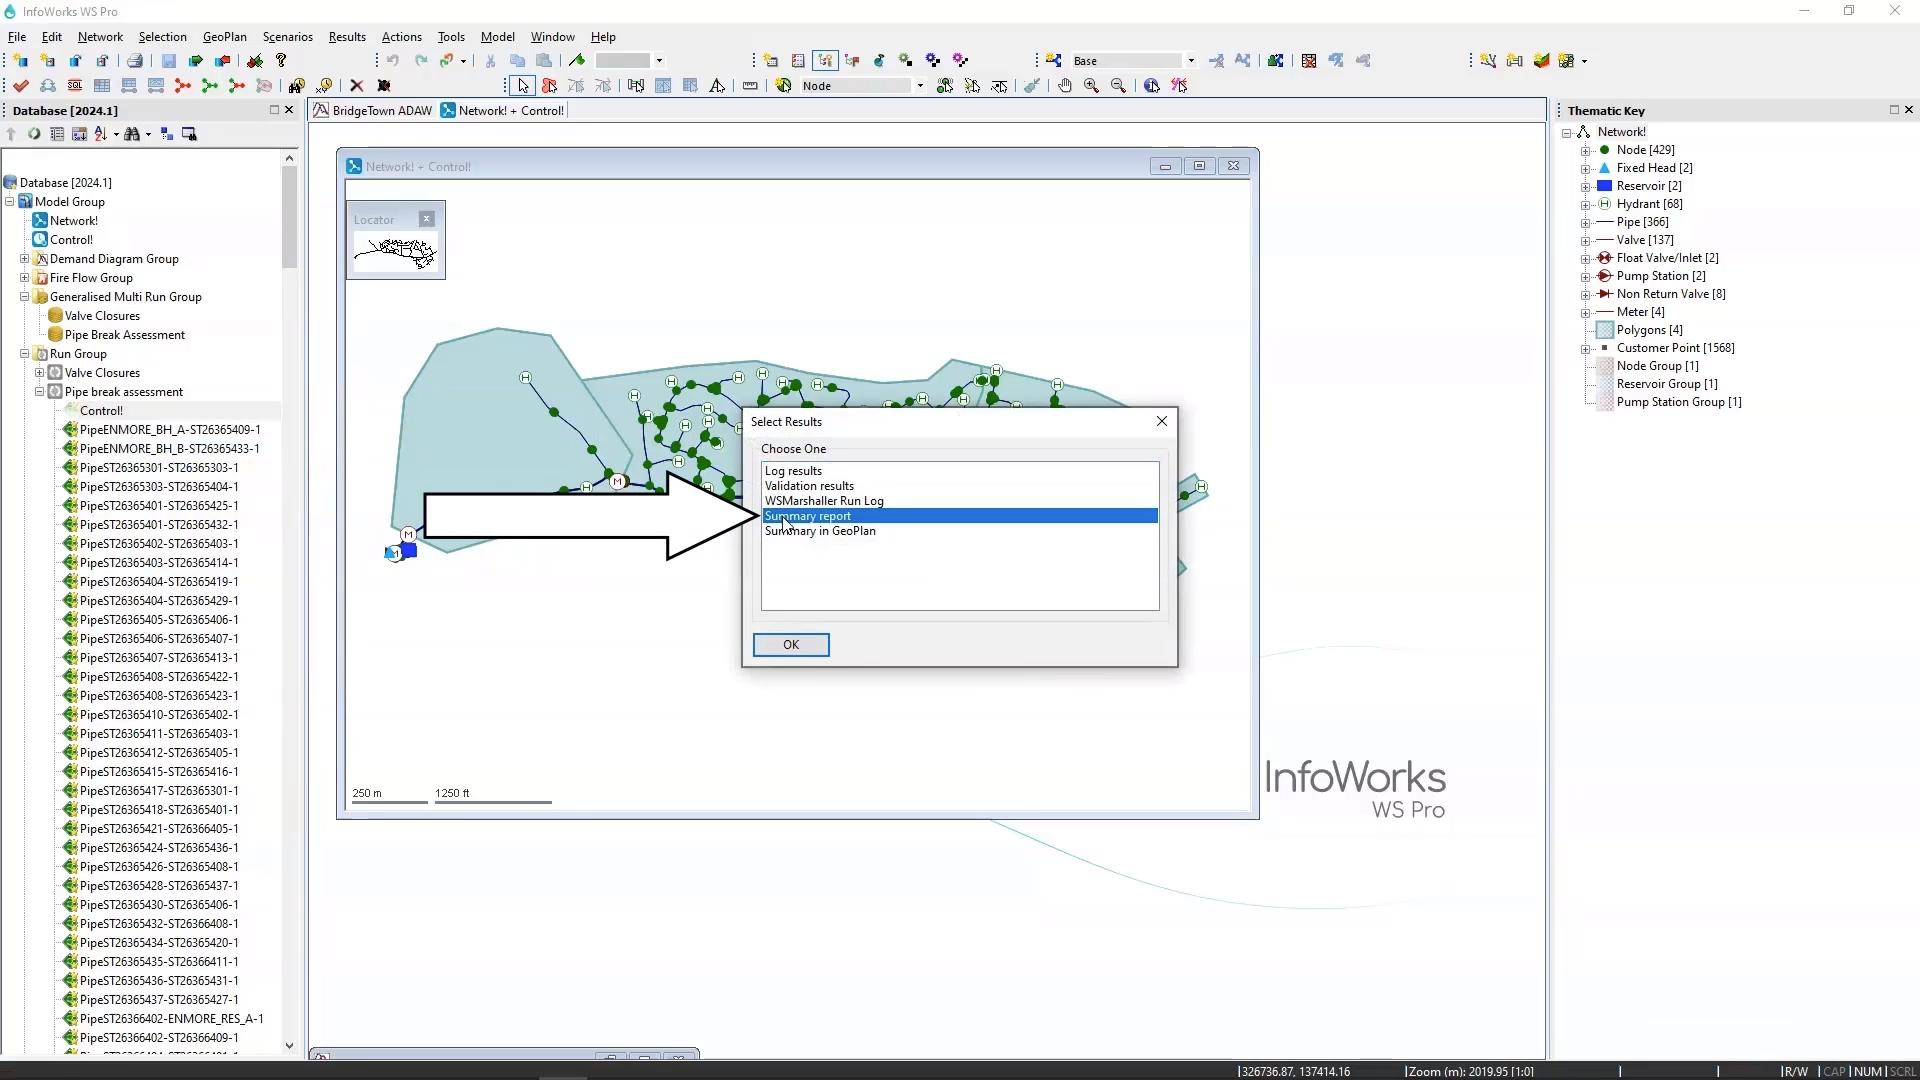This screenshot has width=1920, height=1080.
Task: Click the zoom out magnifier
Action: 1119,86
